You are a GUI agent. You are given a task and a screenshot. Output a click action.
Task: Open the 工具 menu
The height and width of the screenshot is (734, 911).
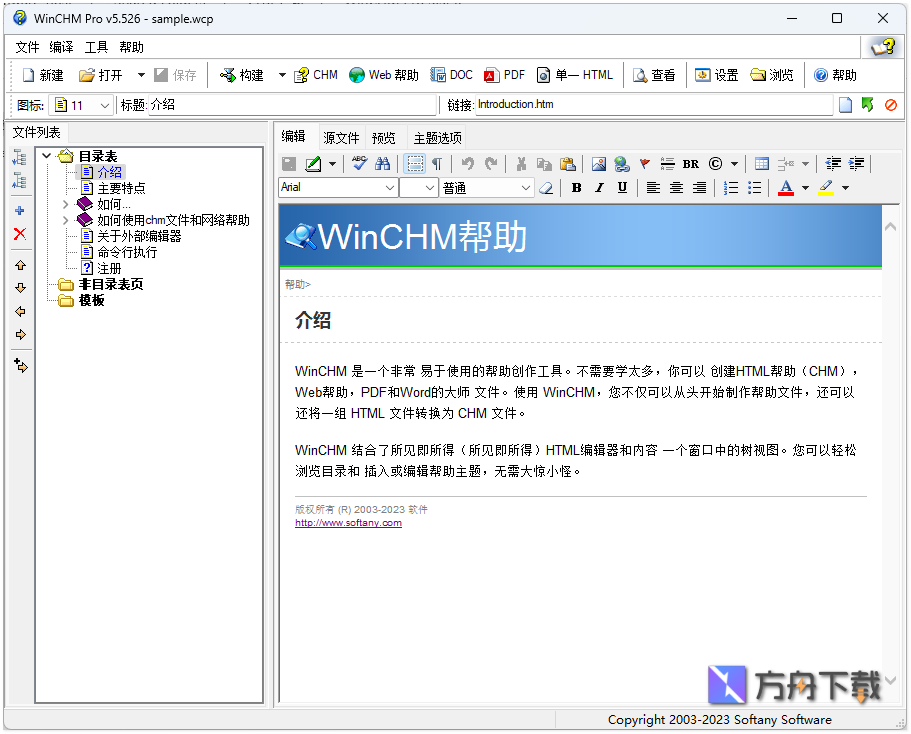click(x=97, y=46)
